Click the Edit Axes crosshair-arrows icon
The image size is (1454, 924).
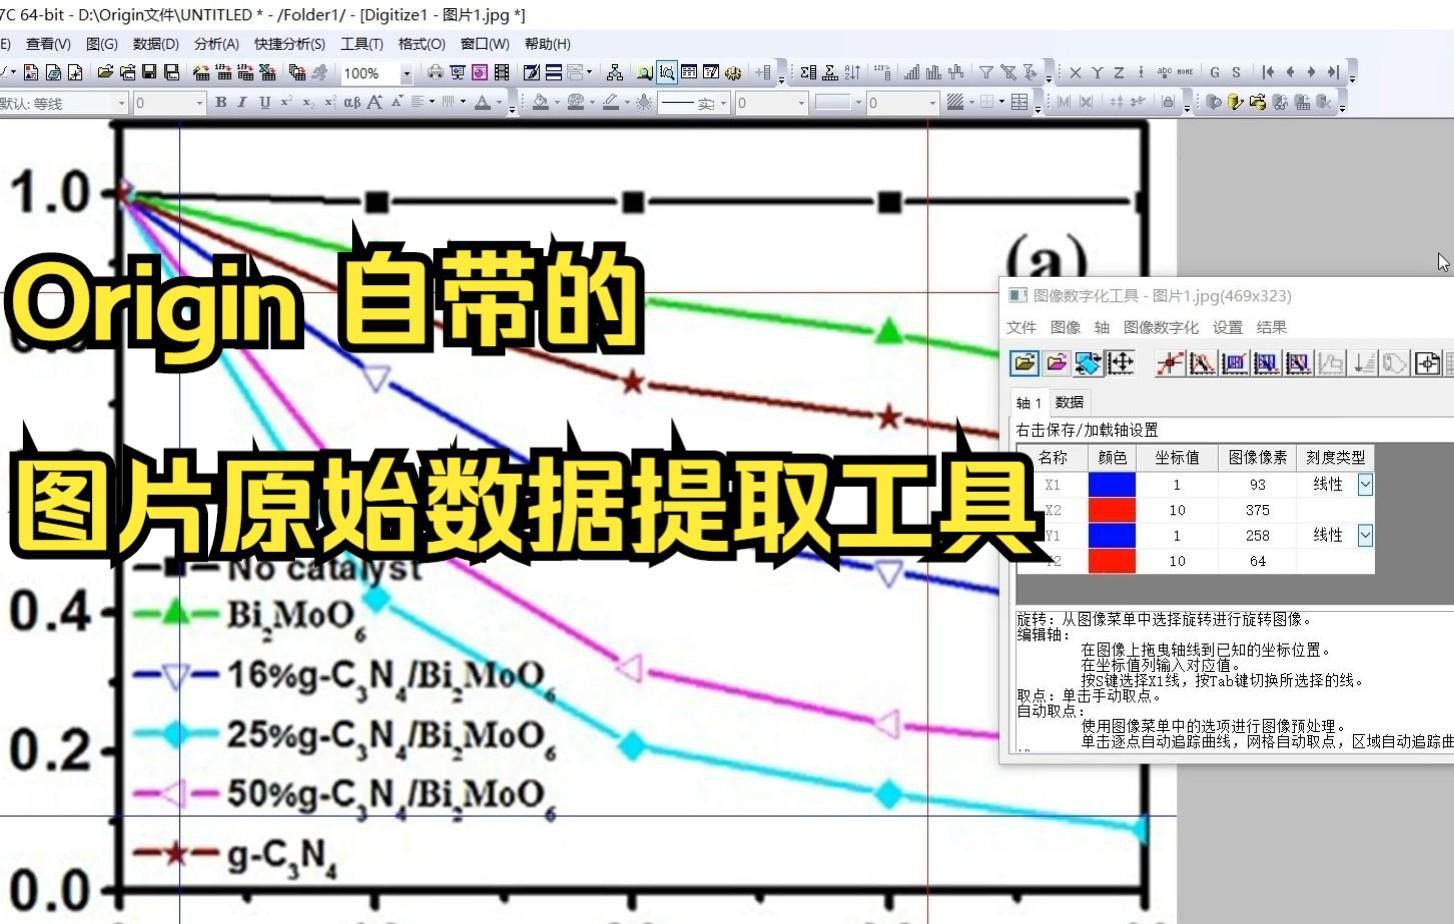click(1120, 363)
